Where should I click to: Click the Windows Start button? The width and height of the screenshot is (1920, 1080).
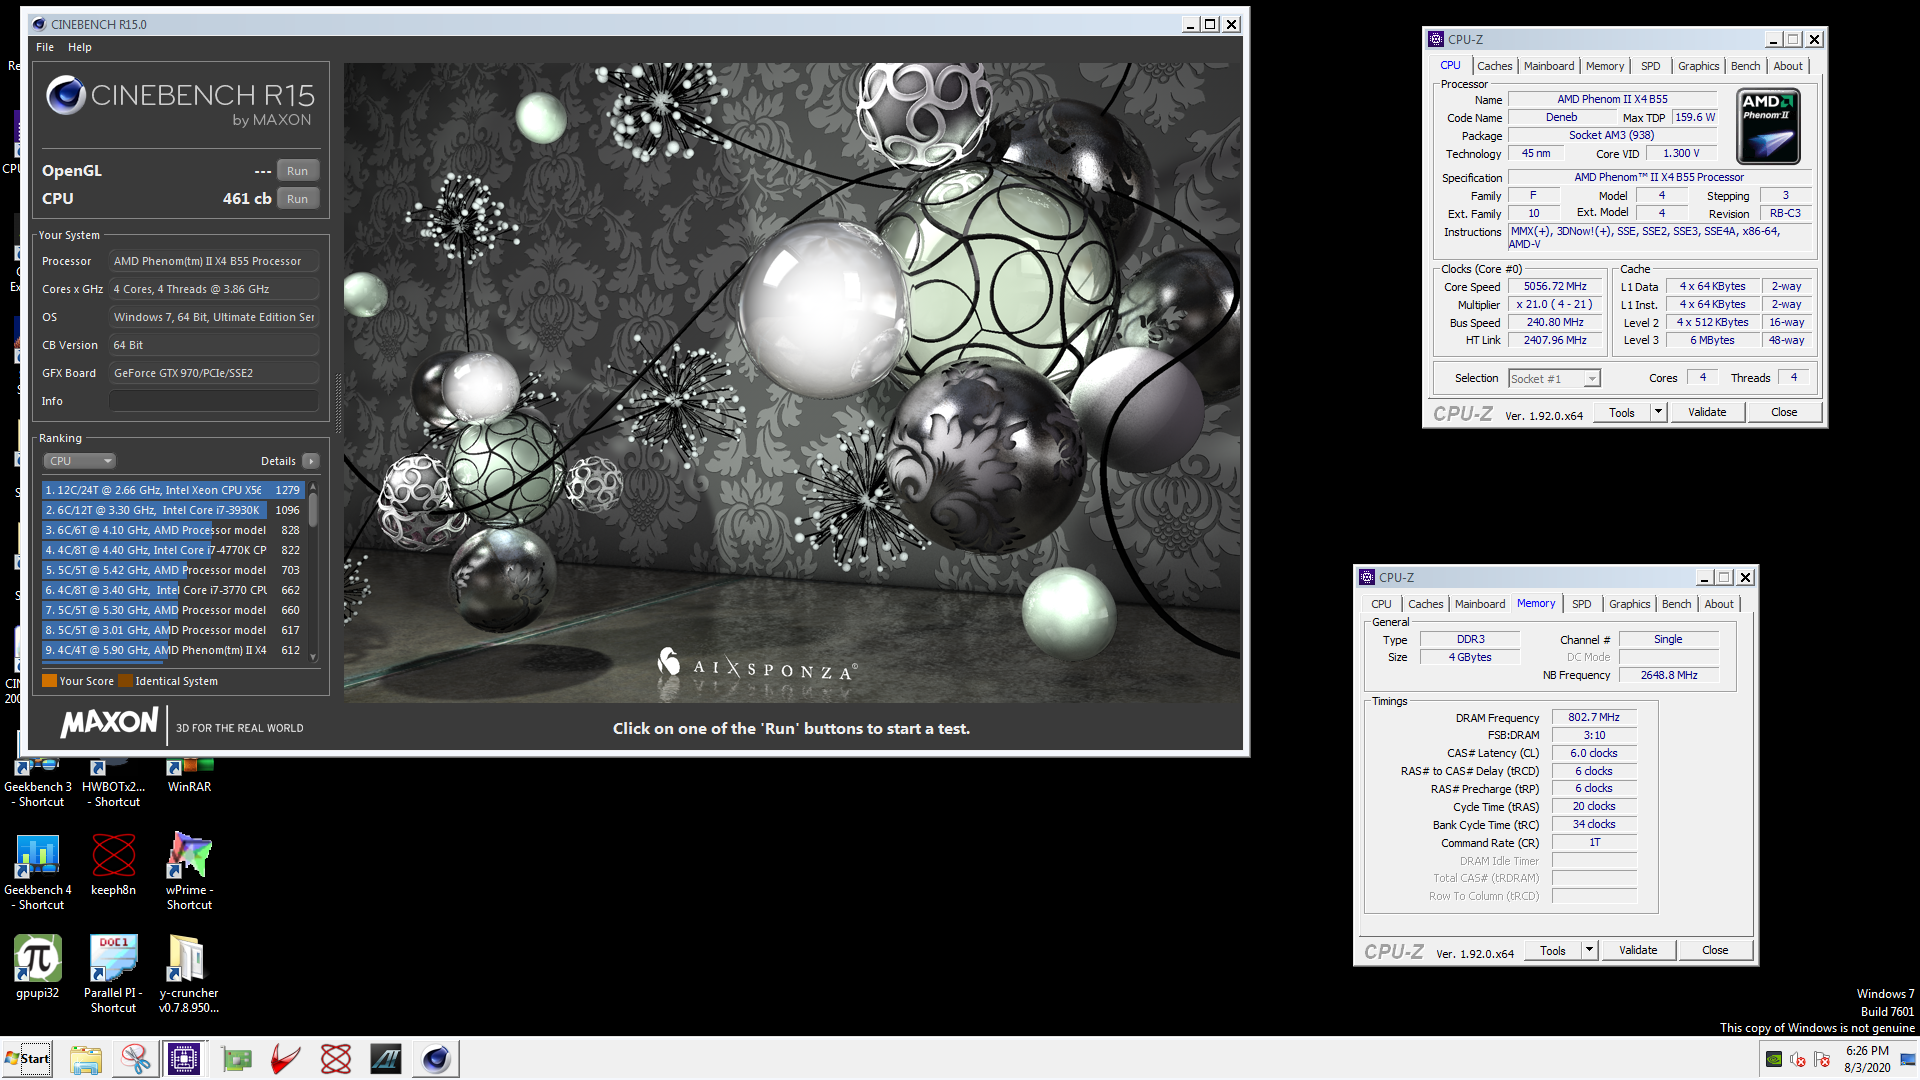click(x=27, y=1059)
